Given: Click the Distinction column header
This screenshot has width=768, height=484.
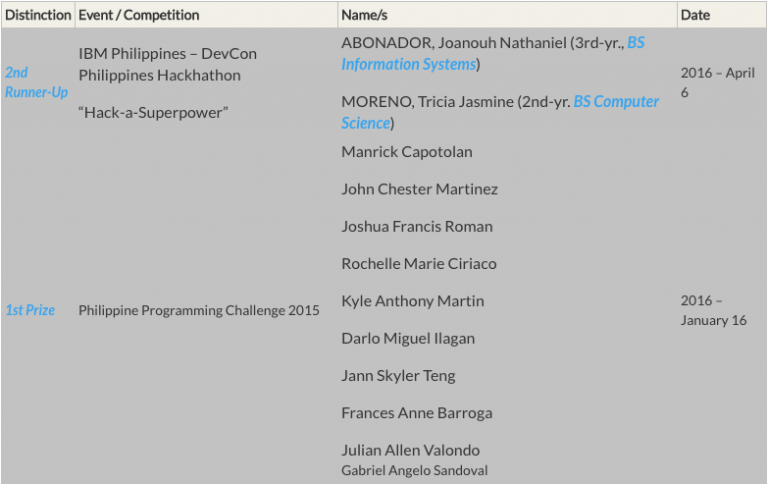Looking at the screenshot, I should pyautogui.click(x=38, y=15).
